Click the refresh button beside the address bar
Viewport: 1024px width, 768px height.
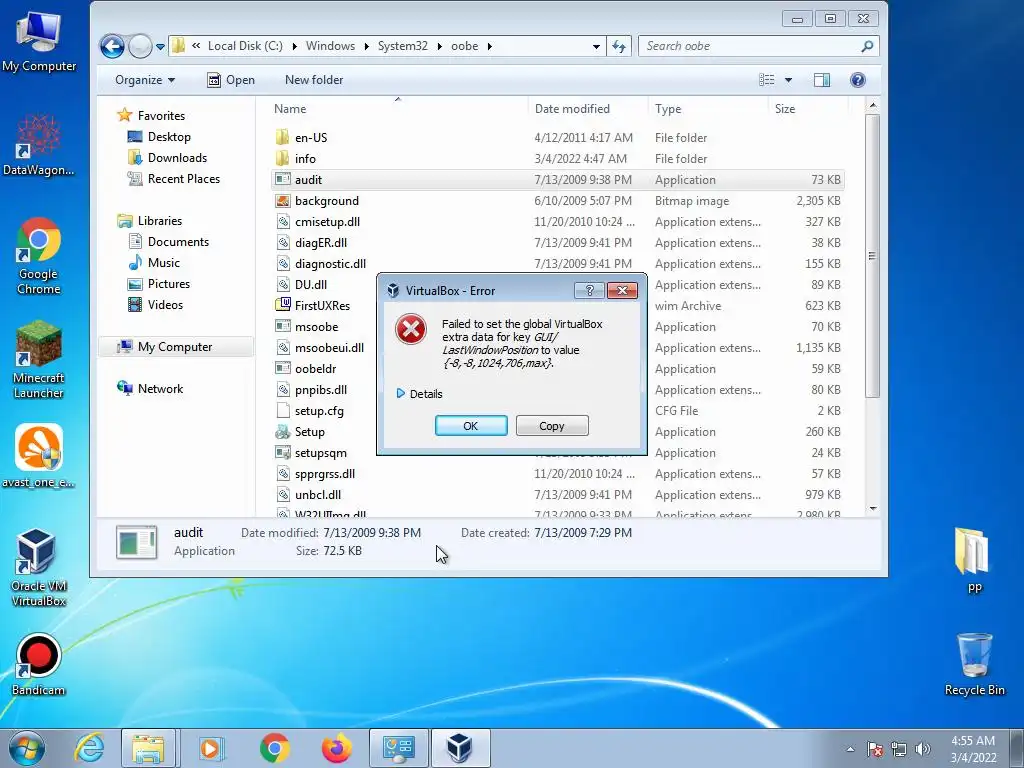click(x=618, y=46)
